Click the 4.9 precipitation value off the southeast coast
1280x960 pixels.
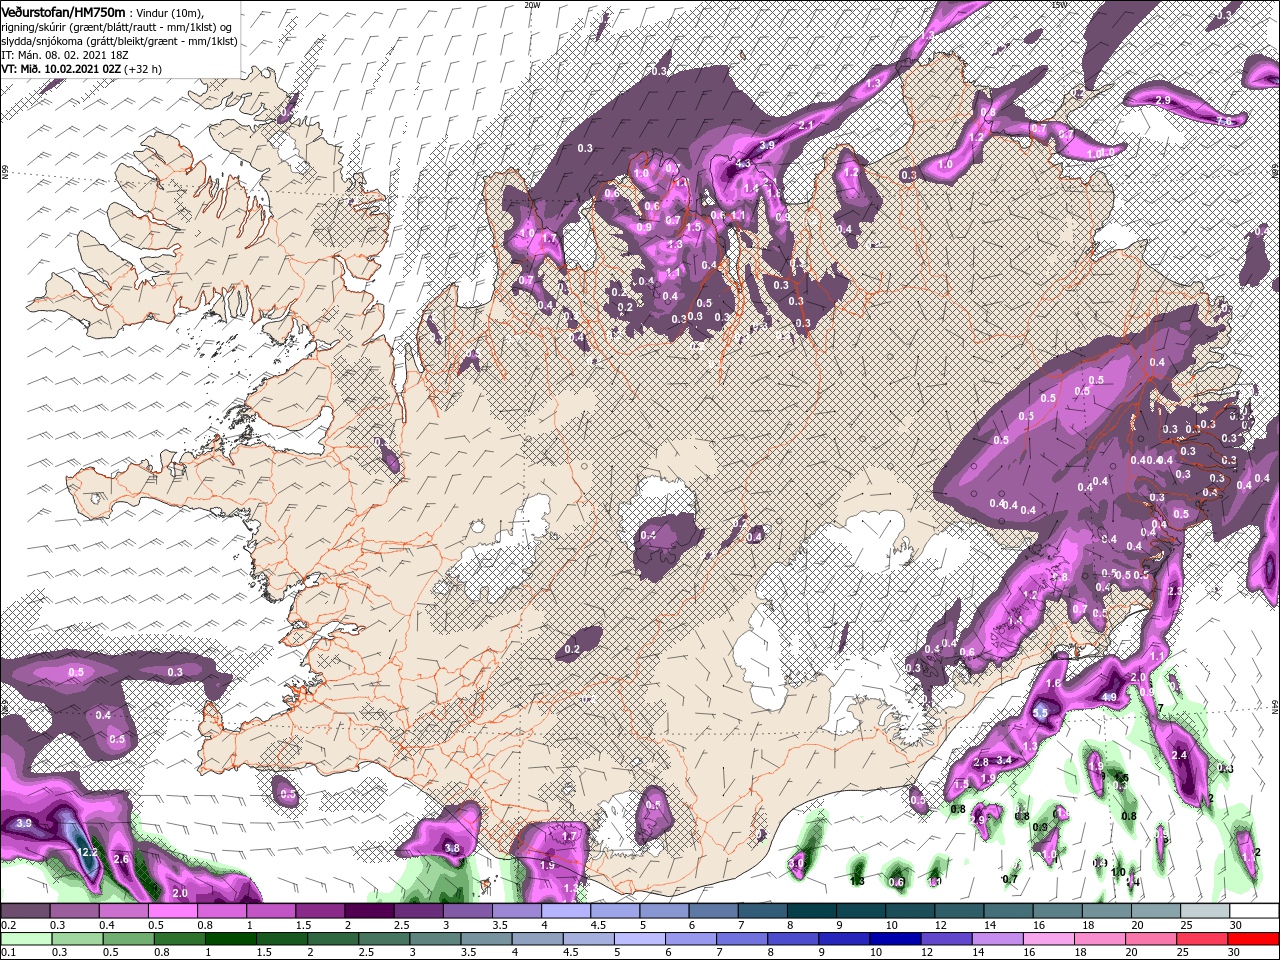[x=1109, y=697]
